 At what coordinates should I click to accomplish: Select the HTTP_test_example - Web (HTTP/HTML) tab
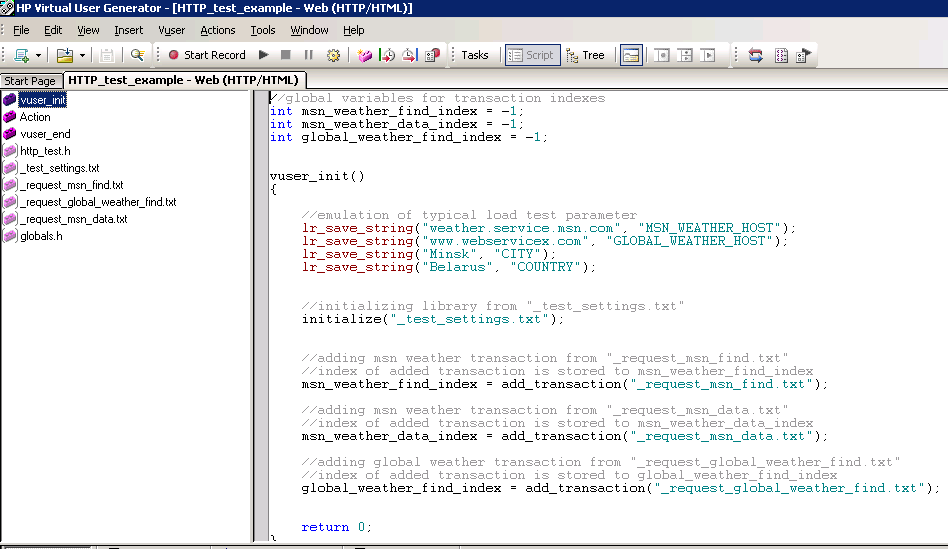coord(184,80)
